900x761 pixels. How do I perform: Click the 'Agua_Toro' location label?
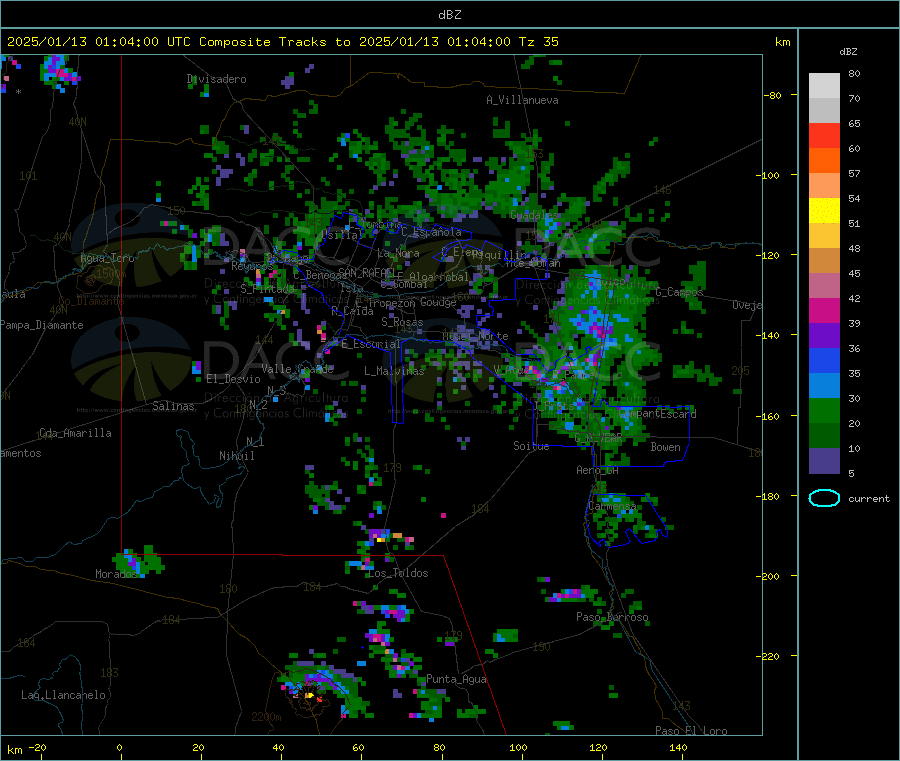pyautogui.click(x=107, y=258)
